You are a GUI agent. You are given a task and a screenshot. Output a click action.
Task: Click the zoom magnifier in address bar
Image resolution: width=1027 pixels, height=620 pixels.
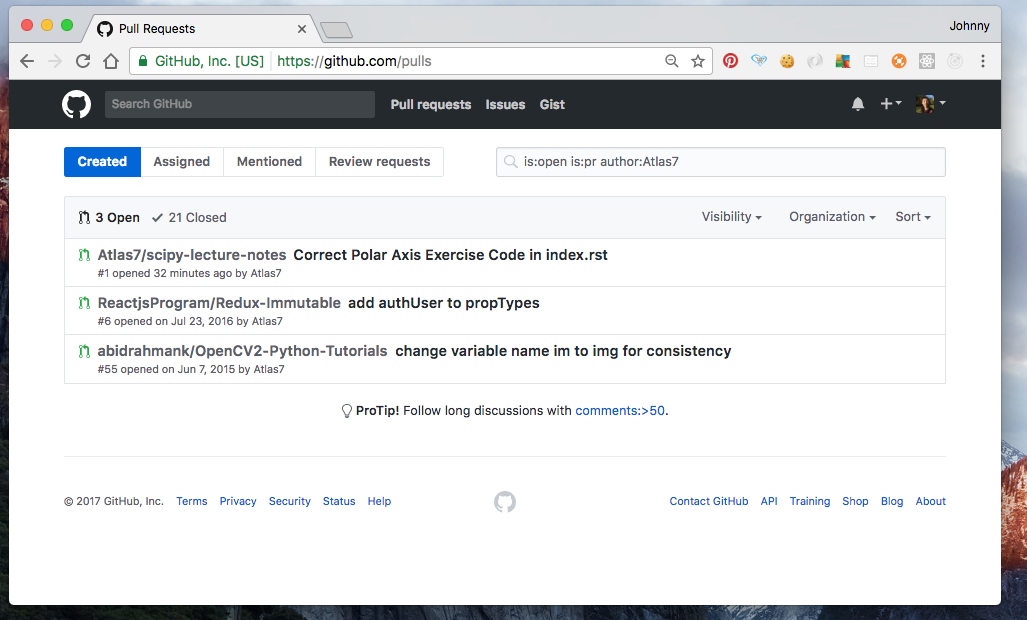[671, 61]
